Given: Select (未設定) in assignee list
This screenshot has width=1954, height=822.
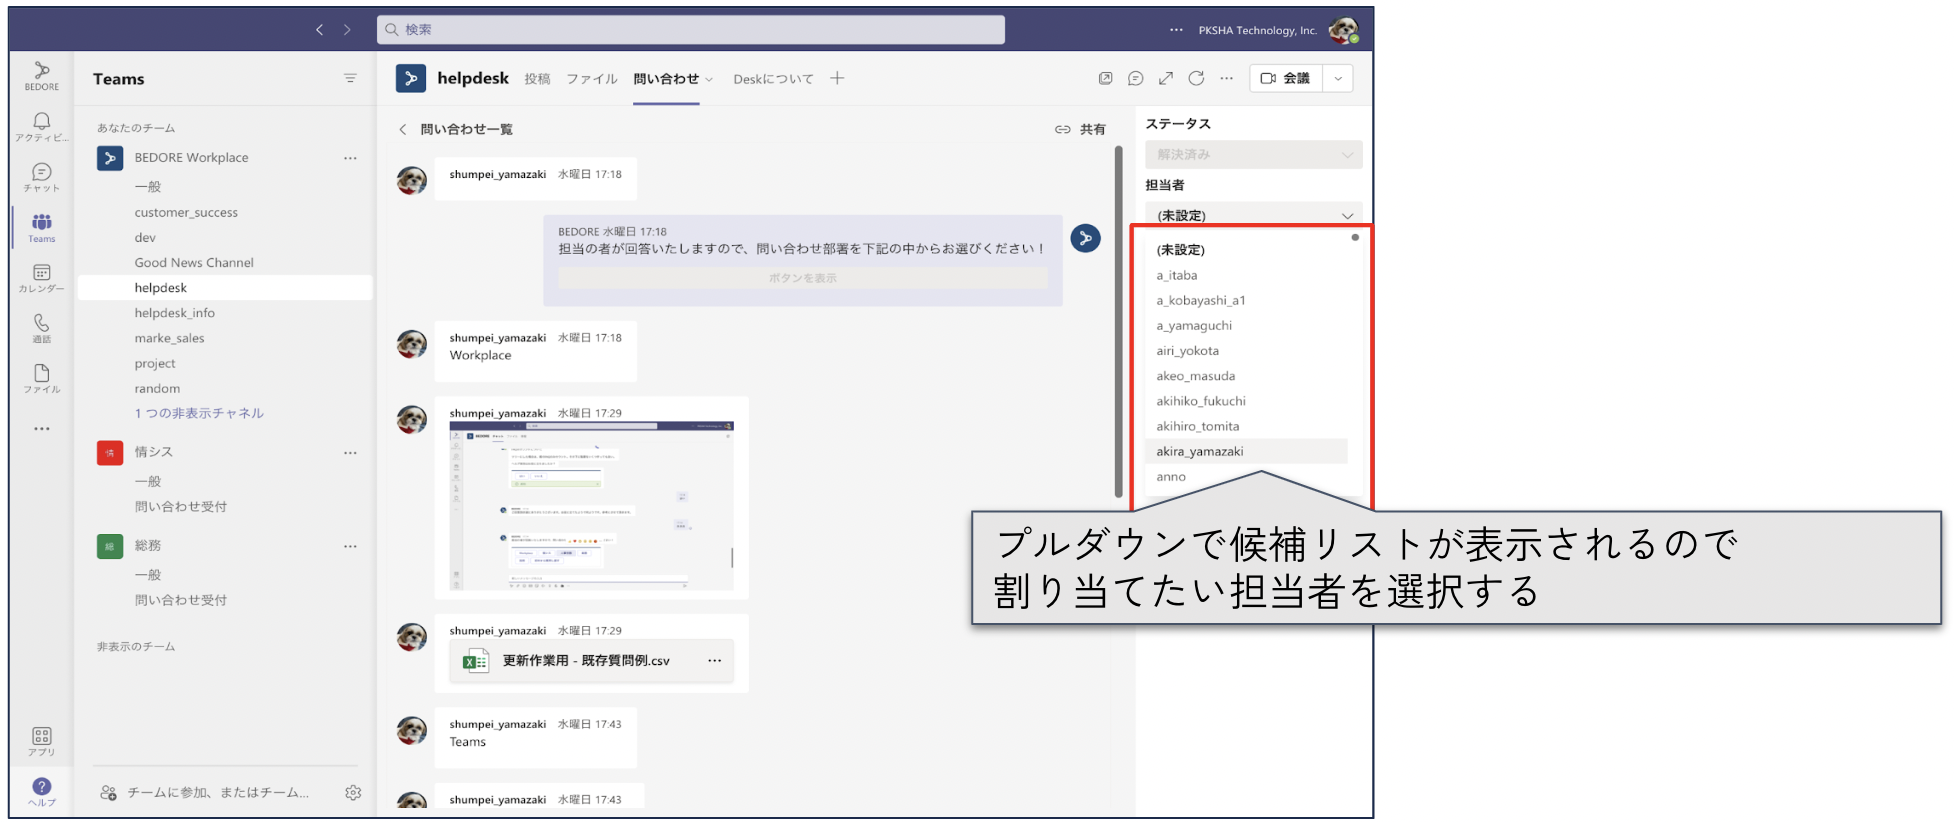Looking at the screenshot, I should pos(1181,250).
